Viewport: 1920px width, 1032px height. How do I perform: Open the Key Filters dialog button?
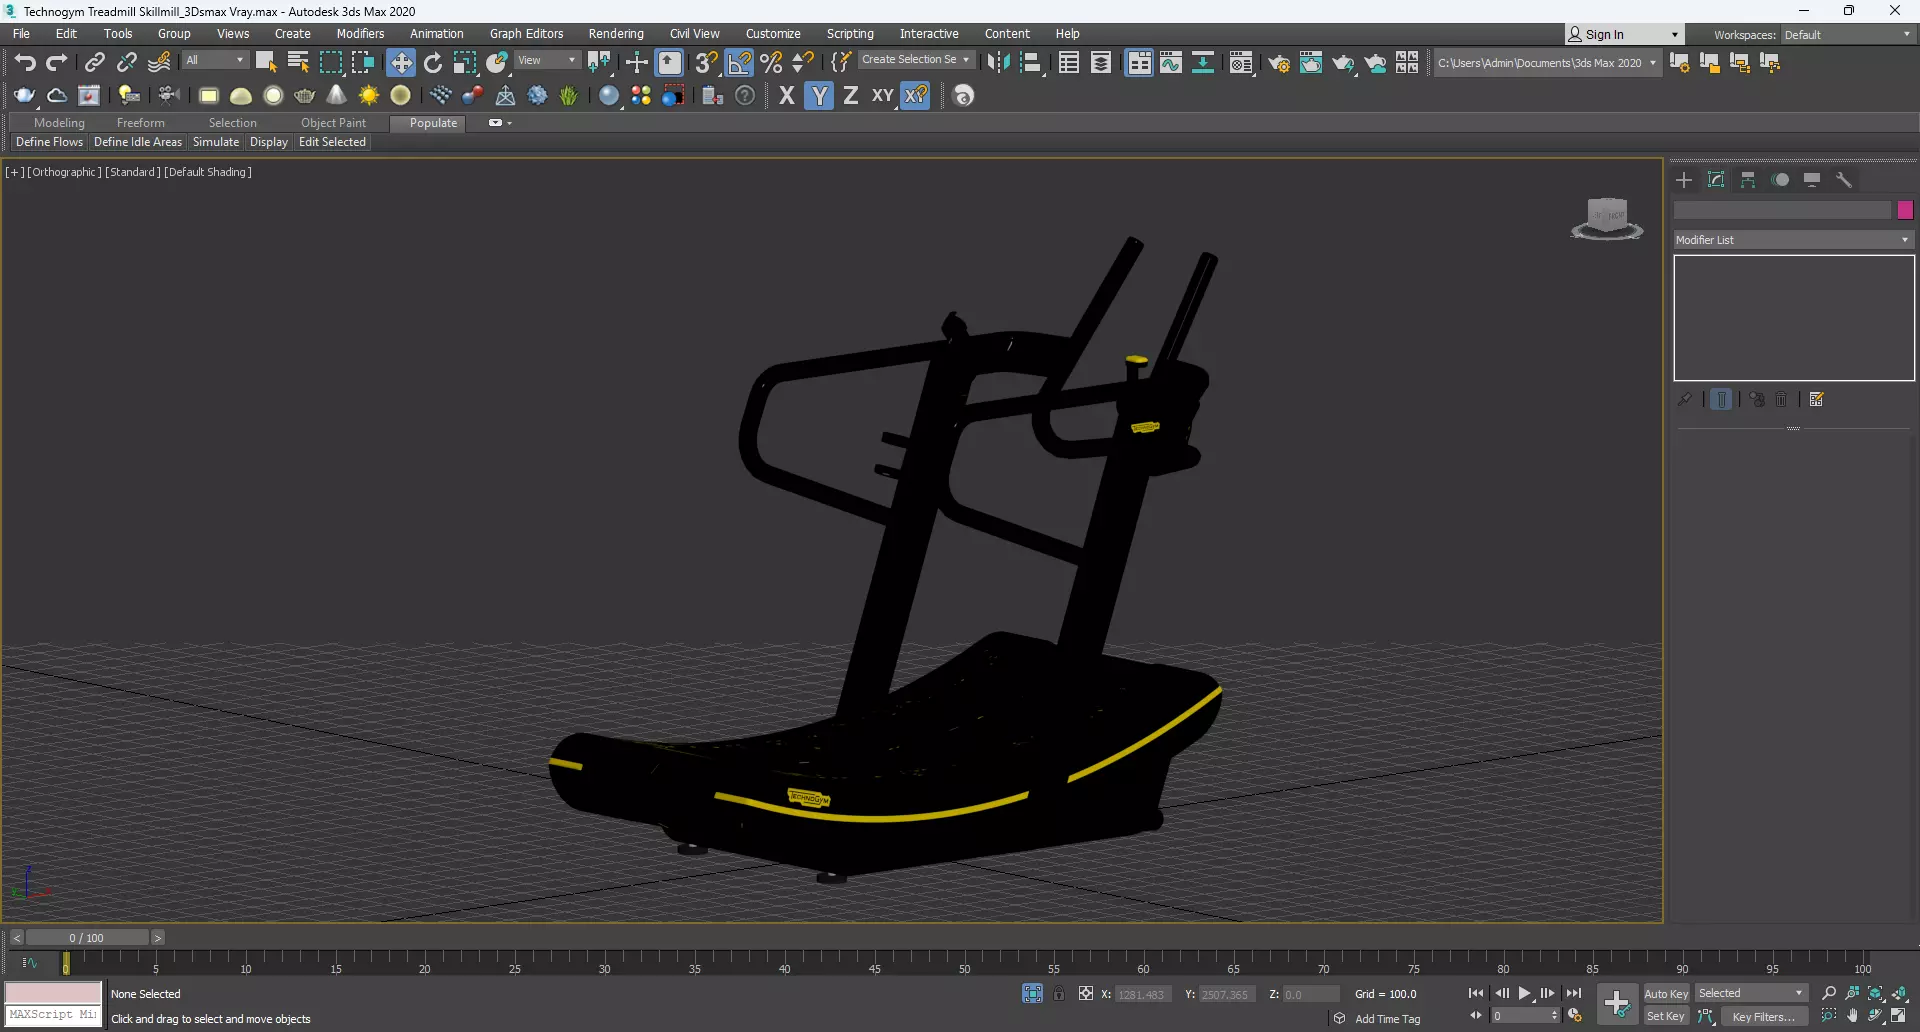(x=1764, y=1017)
